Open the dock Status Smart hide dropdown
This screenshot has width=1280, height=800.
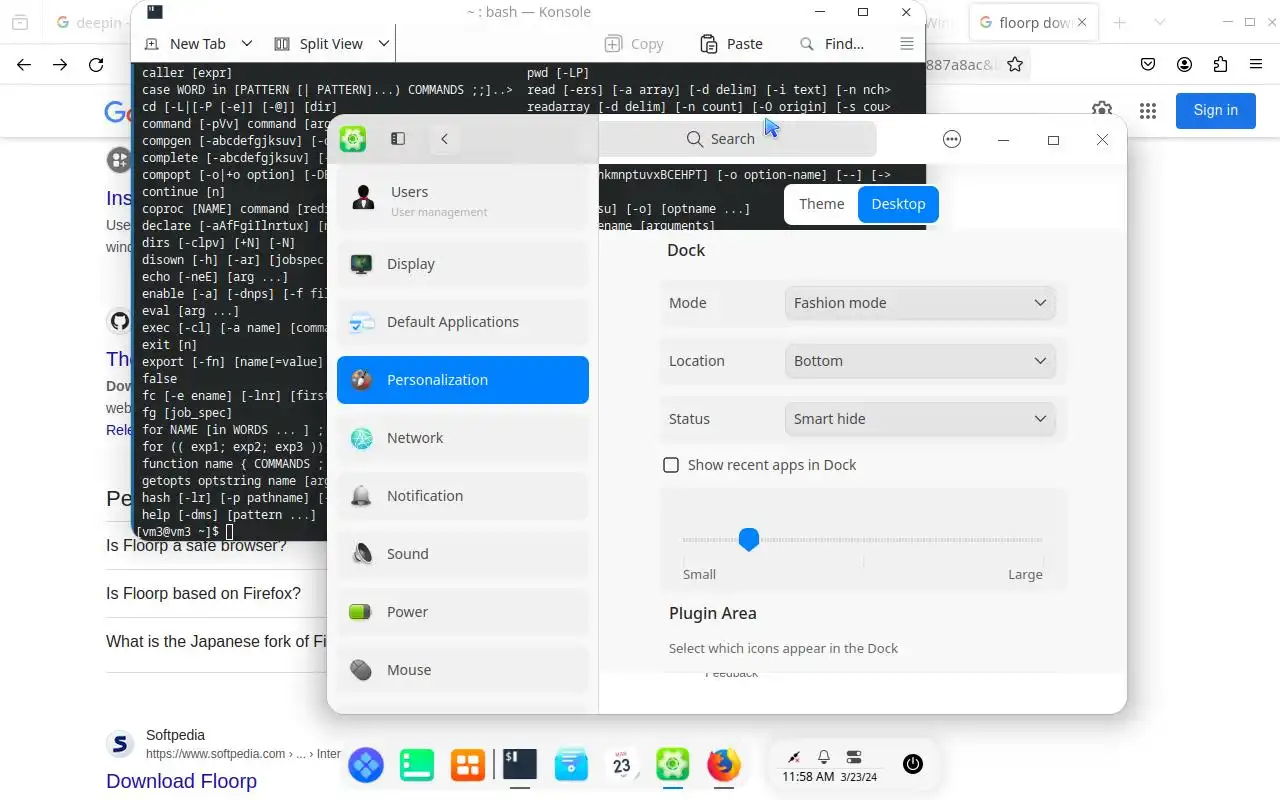[x=920, y=419]
